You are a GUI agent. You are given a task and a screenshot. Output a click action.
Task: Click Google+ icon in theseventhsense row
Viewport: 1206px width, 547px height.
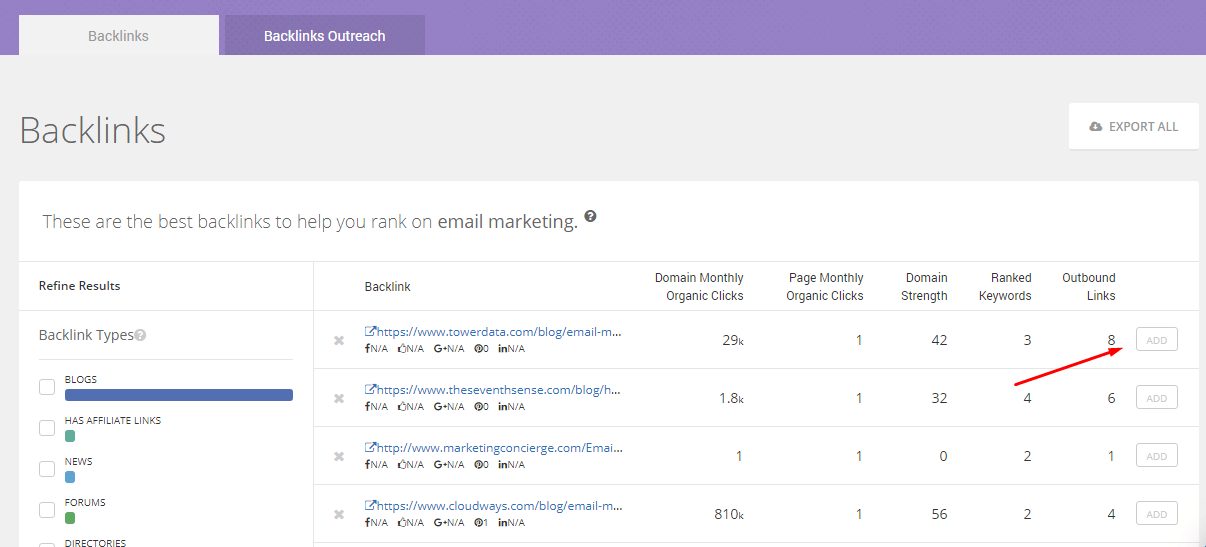(439, 407)
